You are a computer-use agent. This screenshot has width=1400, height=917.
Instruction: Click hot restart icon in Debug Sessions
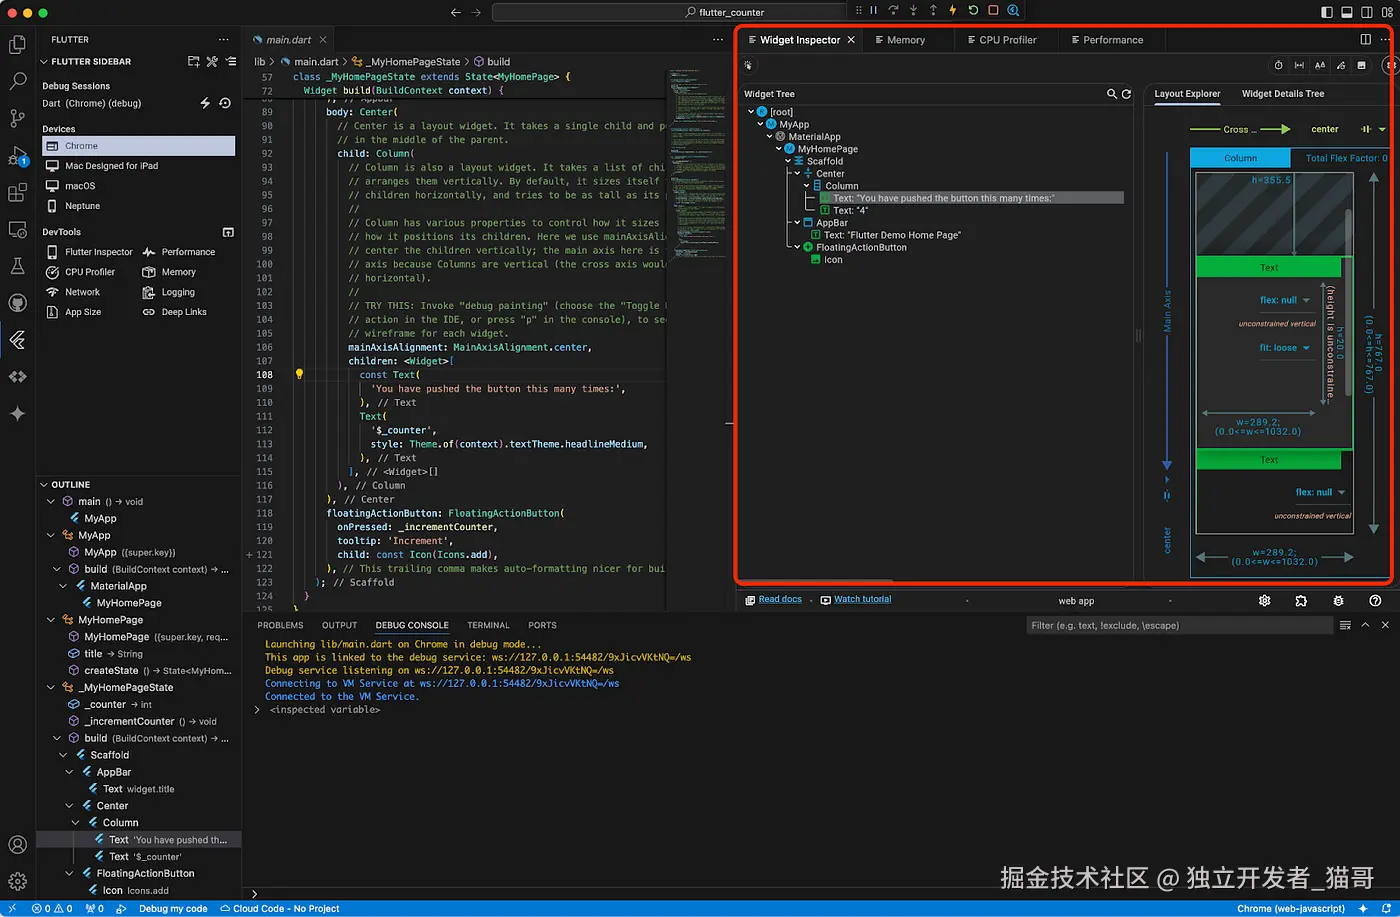click(x=225, y=103)
